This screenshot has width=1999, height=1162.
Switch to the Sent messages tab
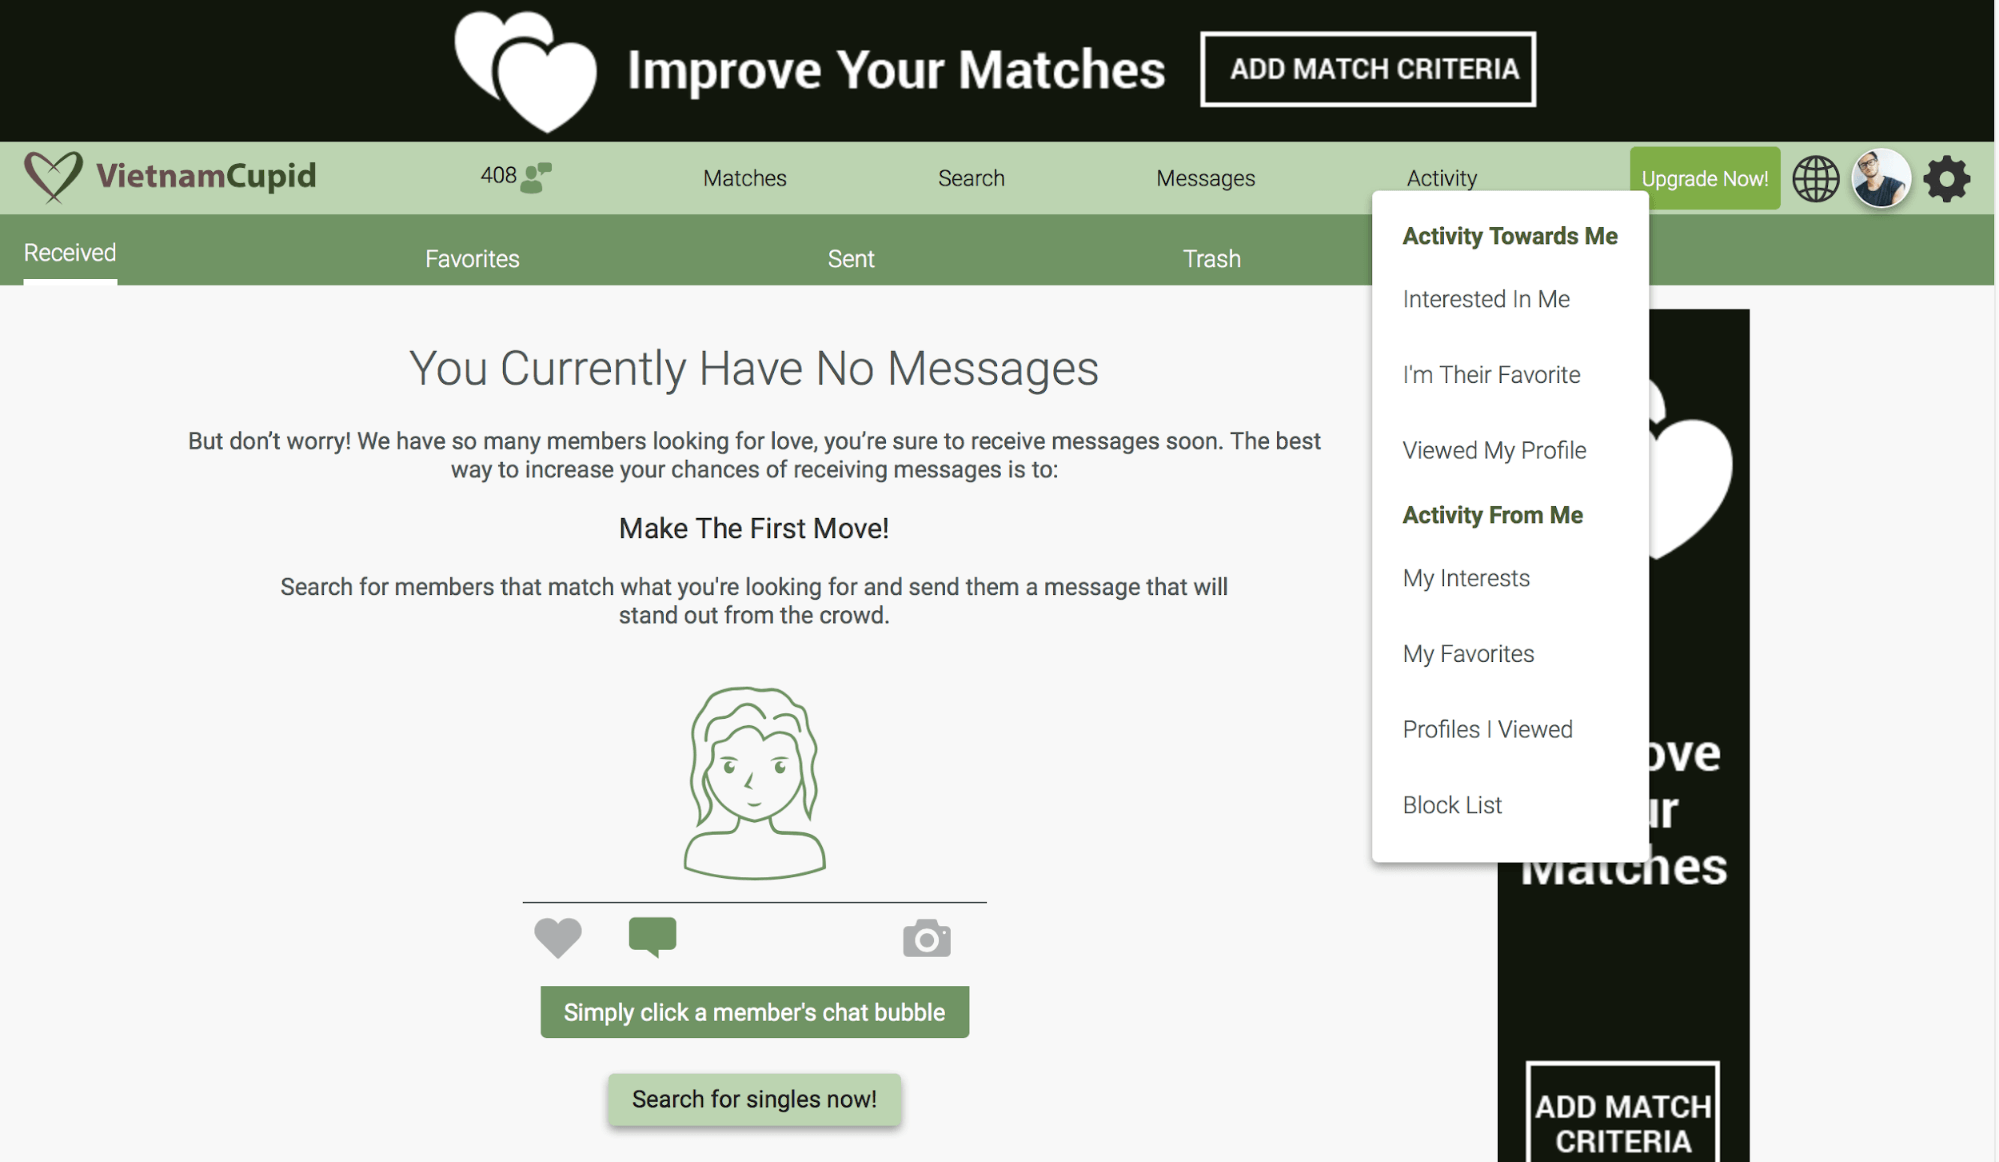[849, 255]
